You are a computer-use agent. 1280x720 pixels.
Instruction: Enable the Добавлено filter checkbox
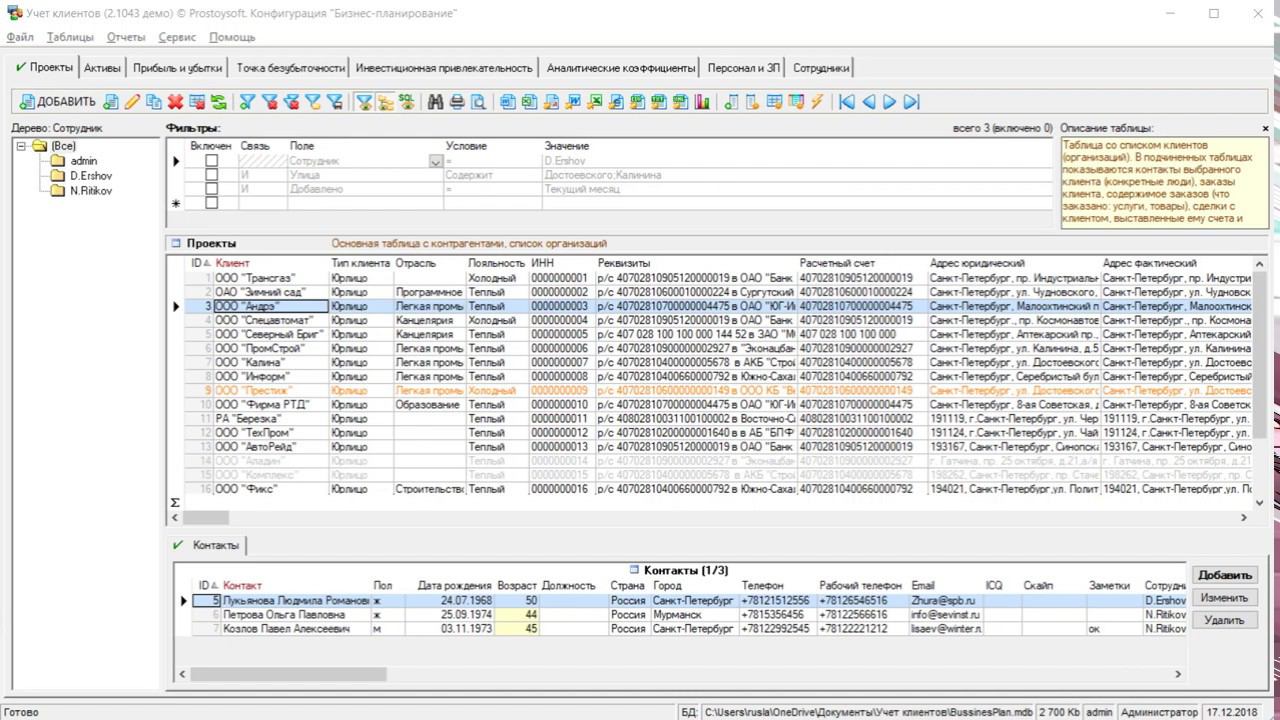tap(211, 189)
